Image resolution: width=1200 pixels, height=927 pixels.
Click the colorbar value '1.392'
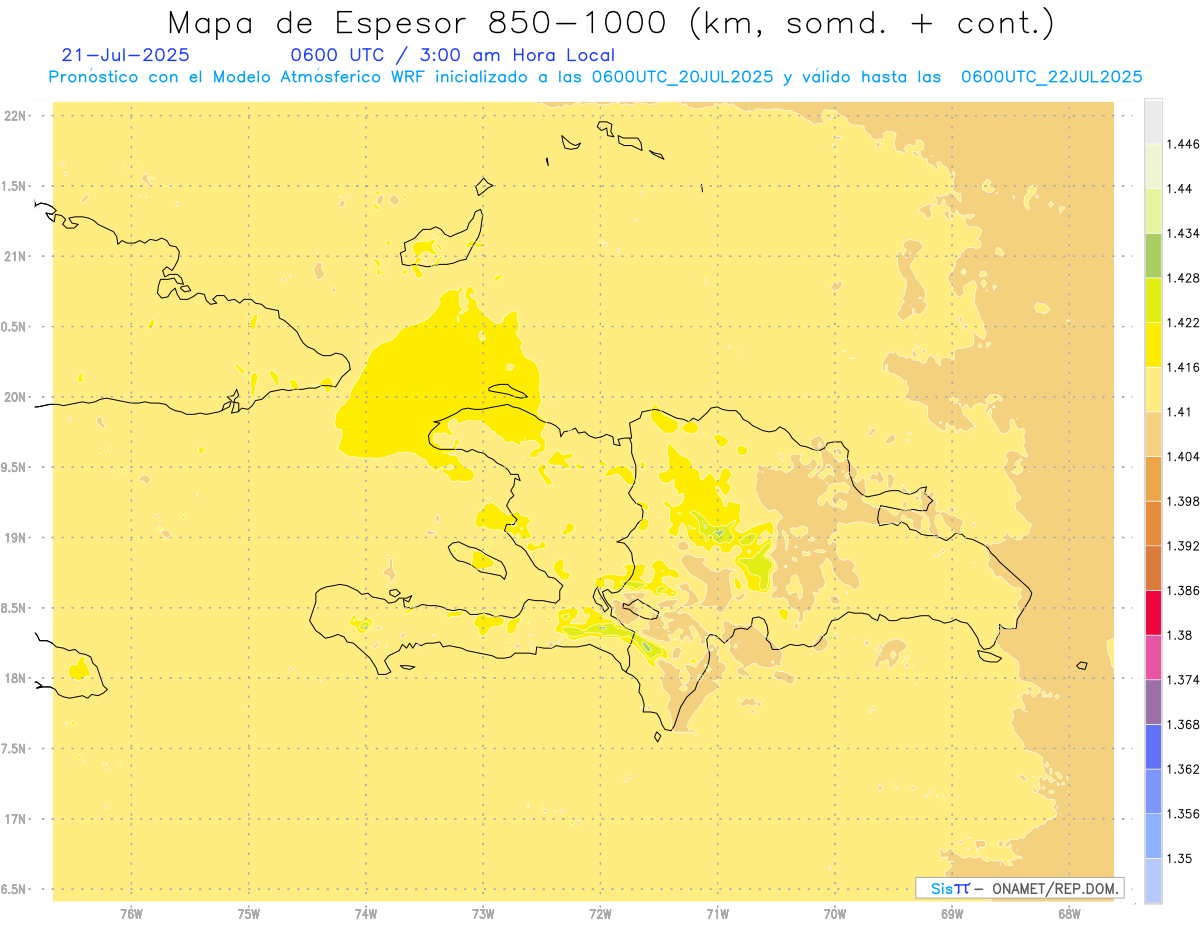1182,546
